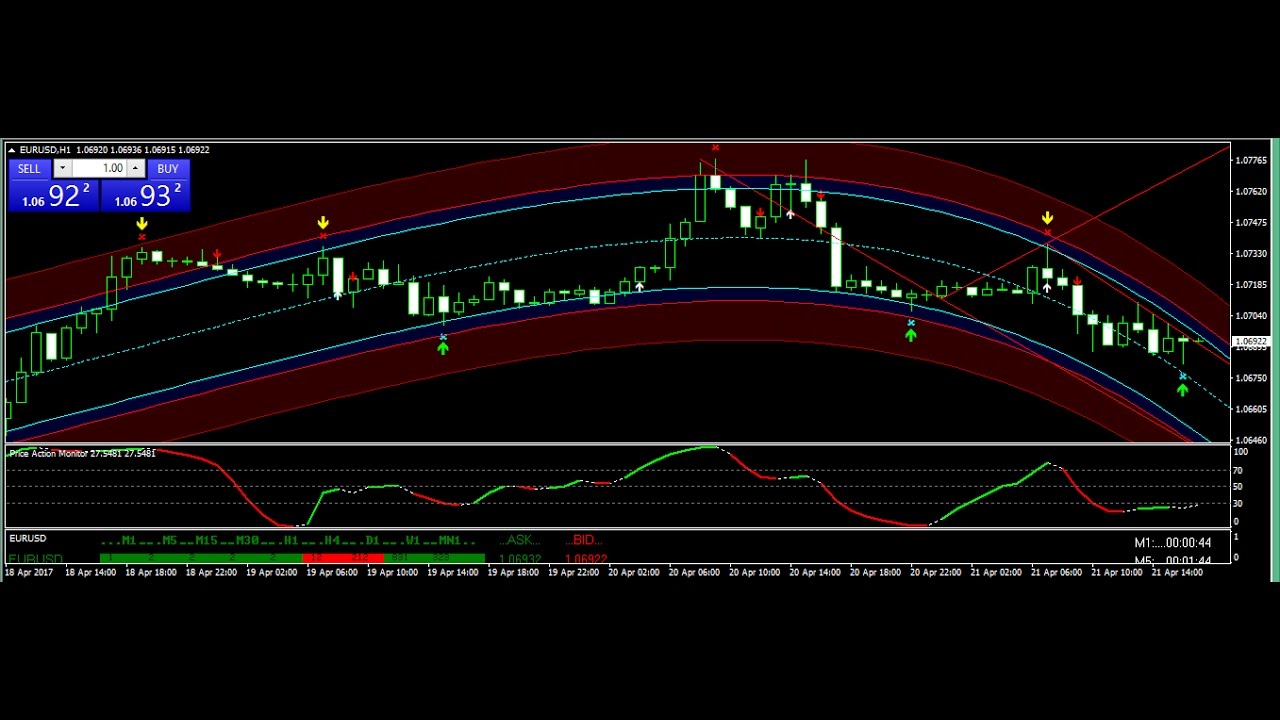The image size is (1280, 720).
Task: Click the 19 Apr 06:00 time axis label
Action: [x=332, y=573]
